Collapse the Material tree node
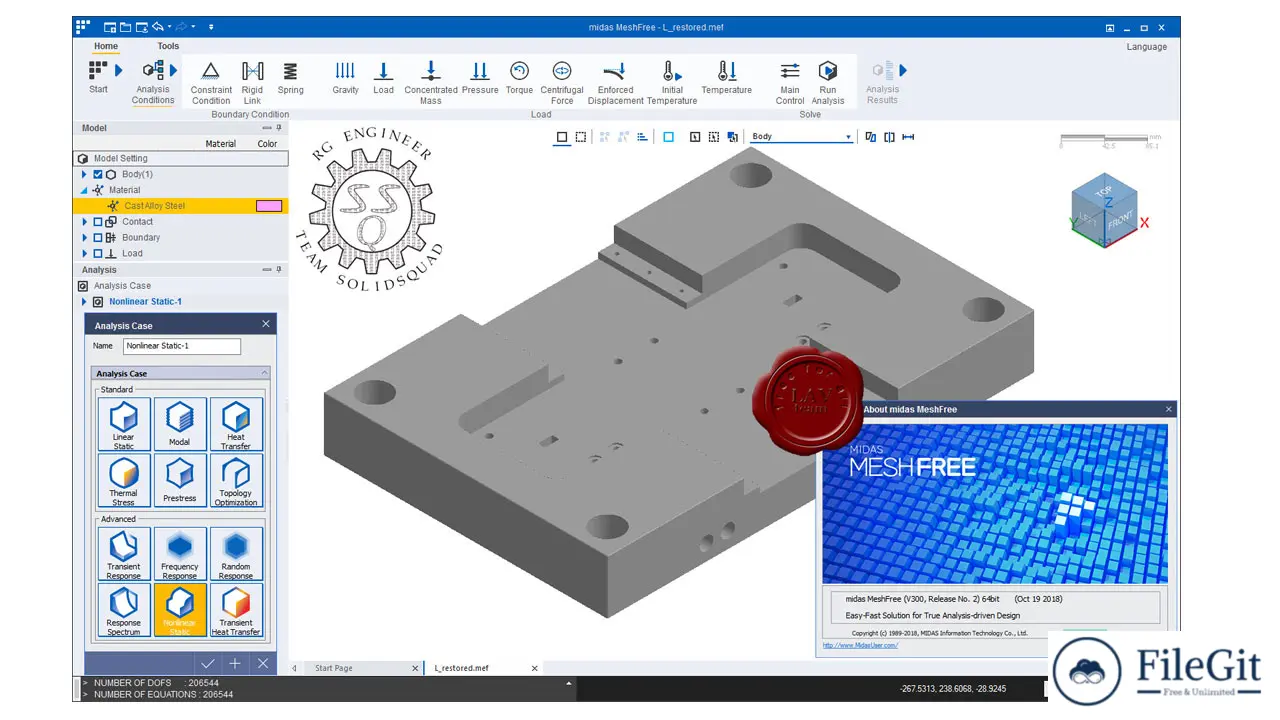 click(x=85, y=190)
